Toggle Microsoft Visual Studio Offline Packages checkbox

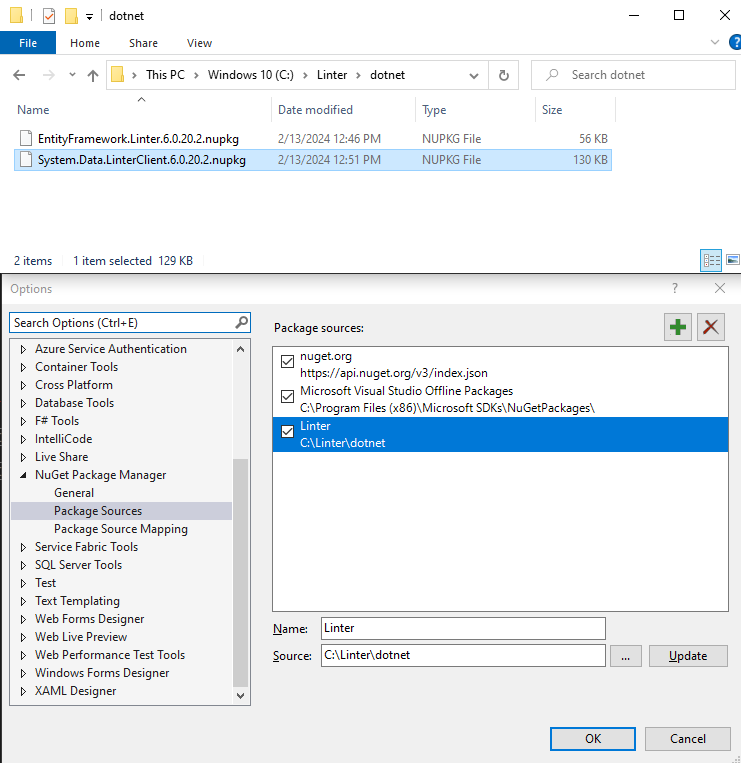288,397
